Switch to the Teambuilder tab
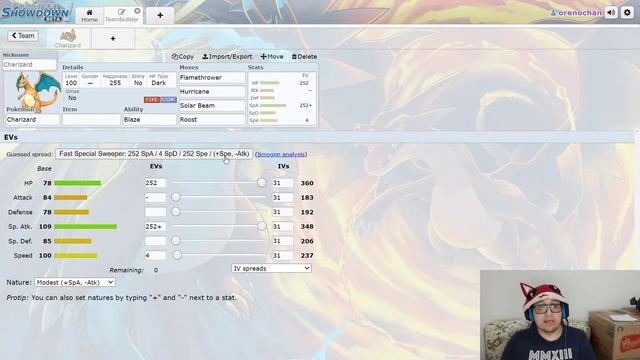The height and width of the screenshot is (360, 640). 121,16
